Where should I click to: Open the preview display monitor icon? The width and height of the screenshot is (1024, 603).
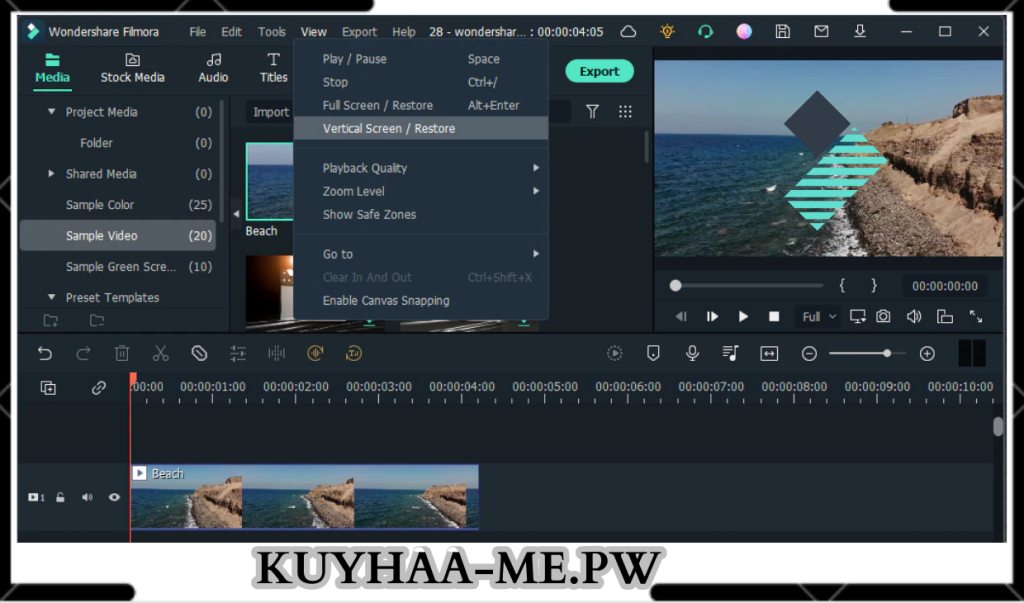857,316
